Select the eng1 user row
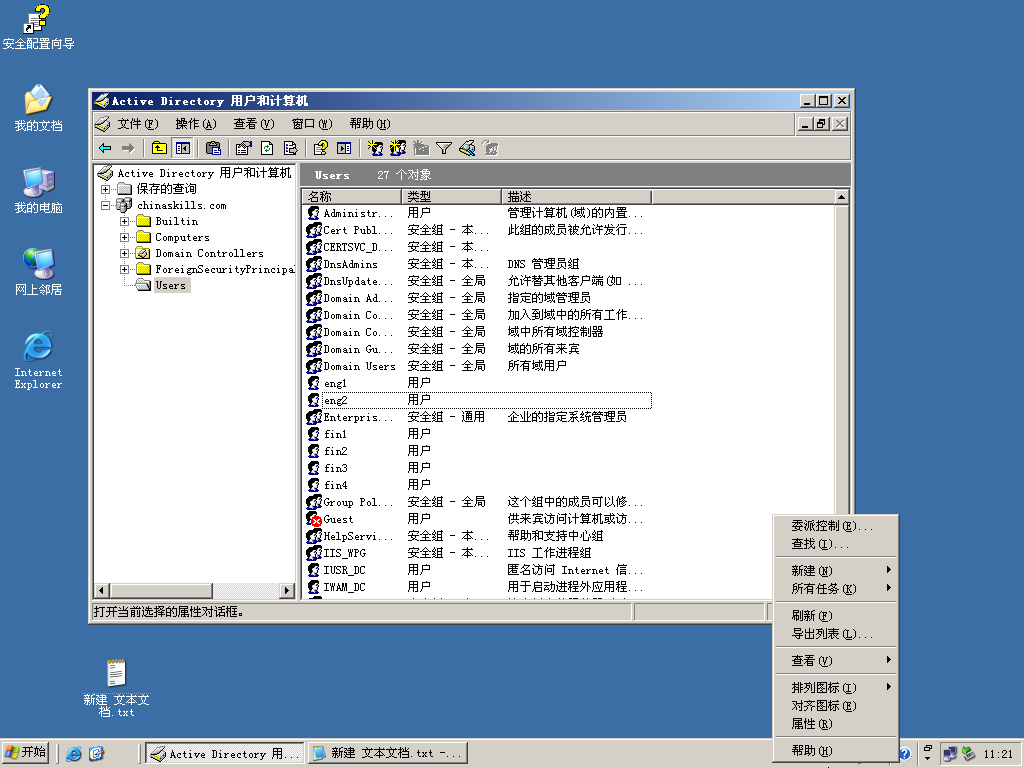 [x=478, y=383]
